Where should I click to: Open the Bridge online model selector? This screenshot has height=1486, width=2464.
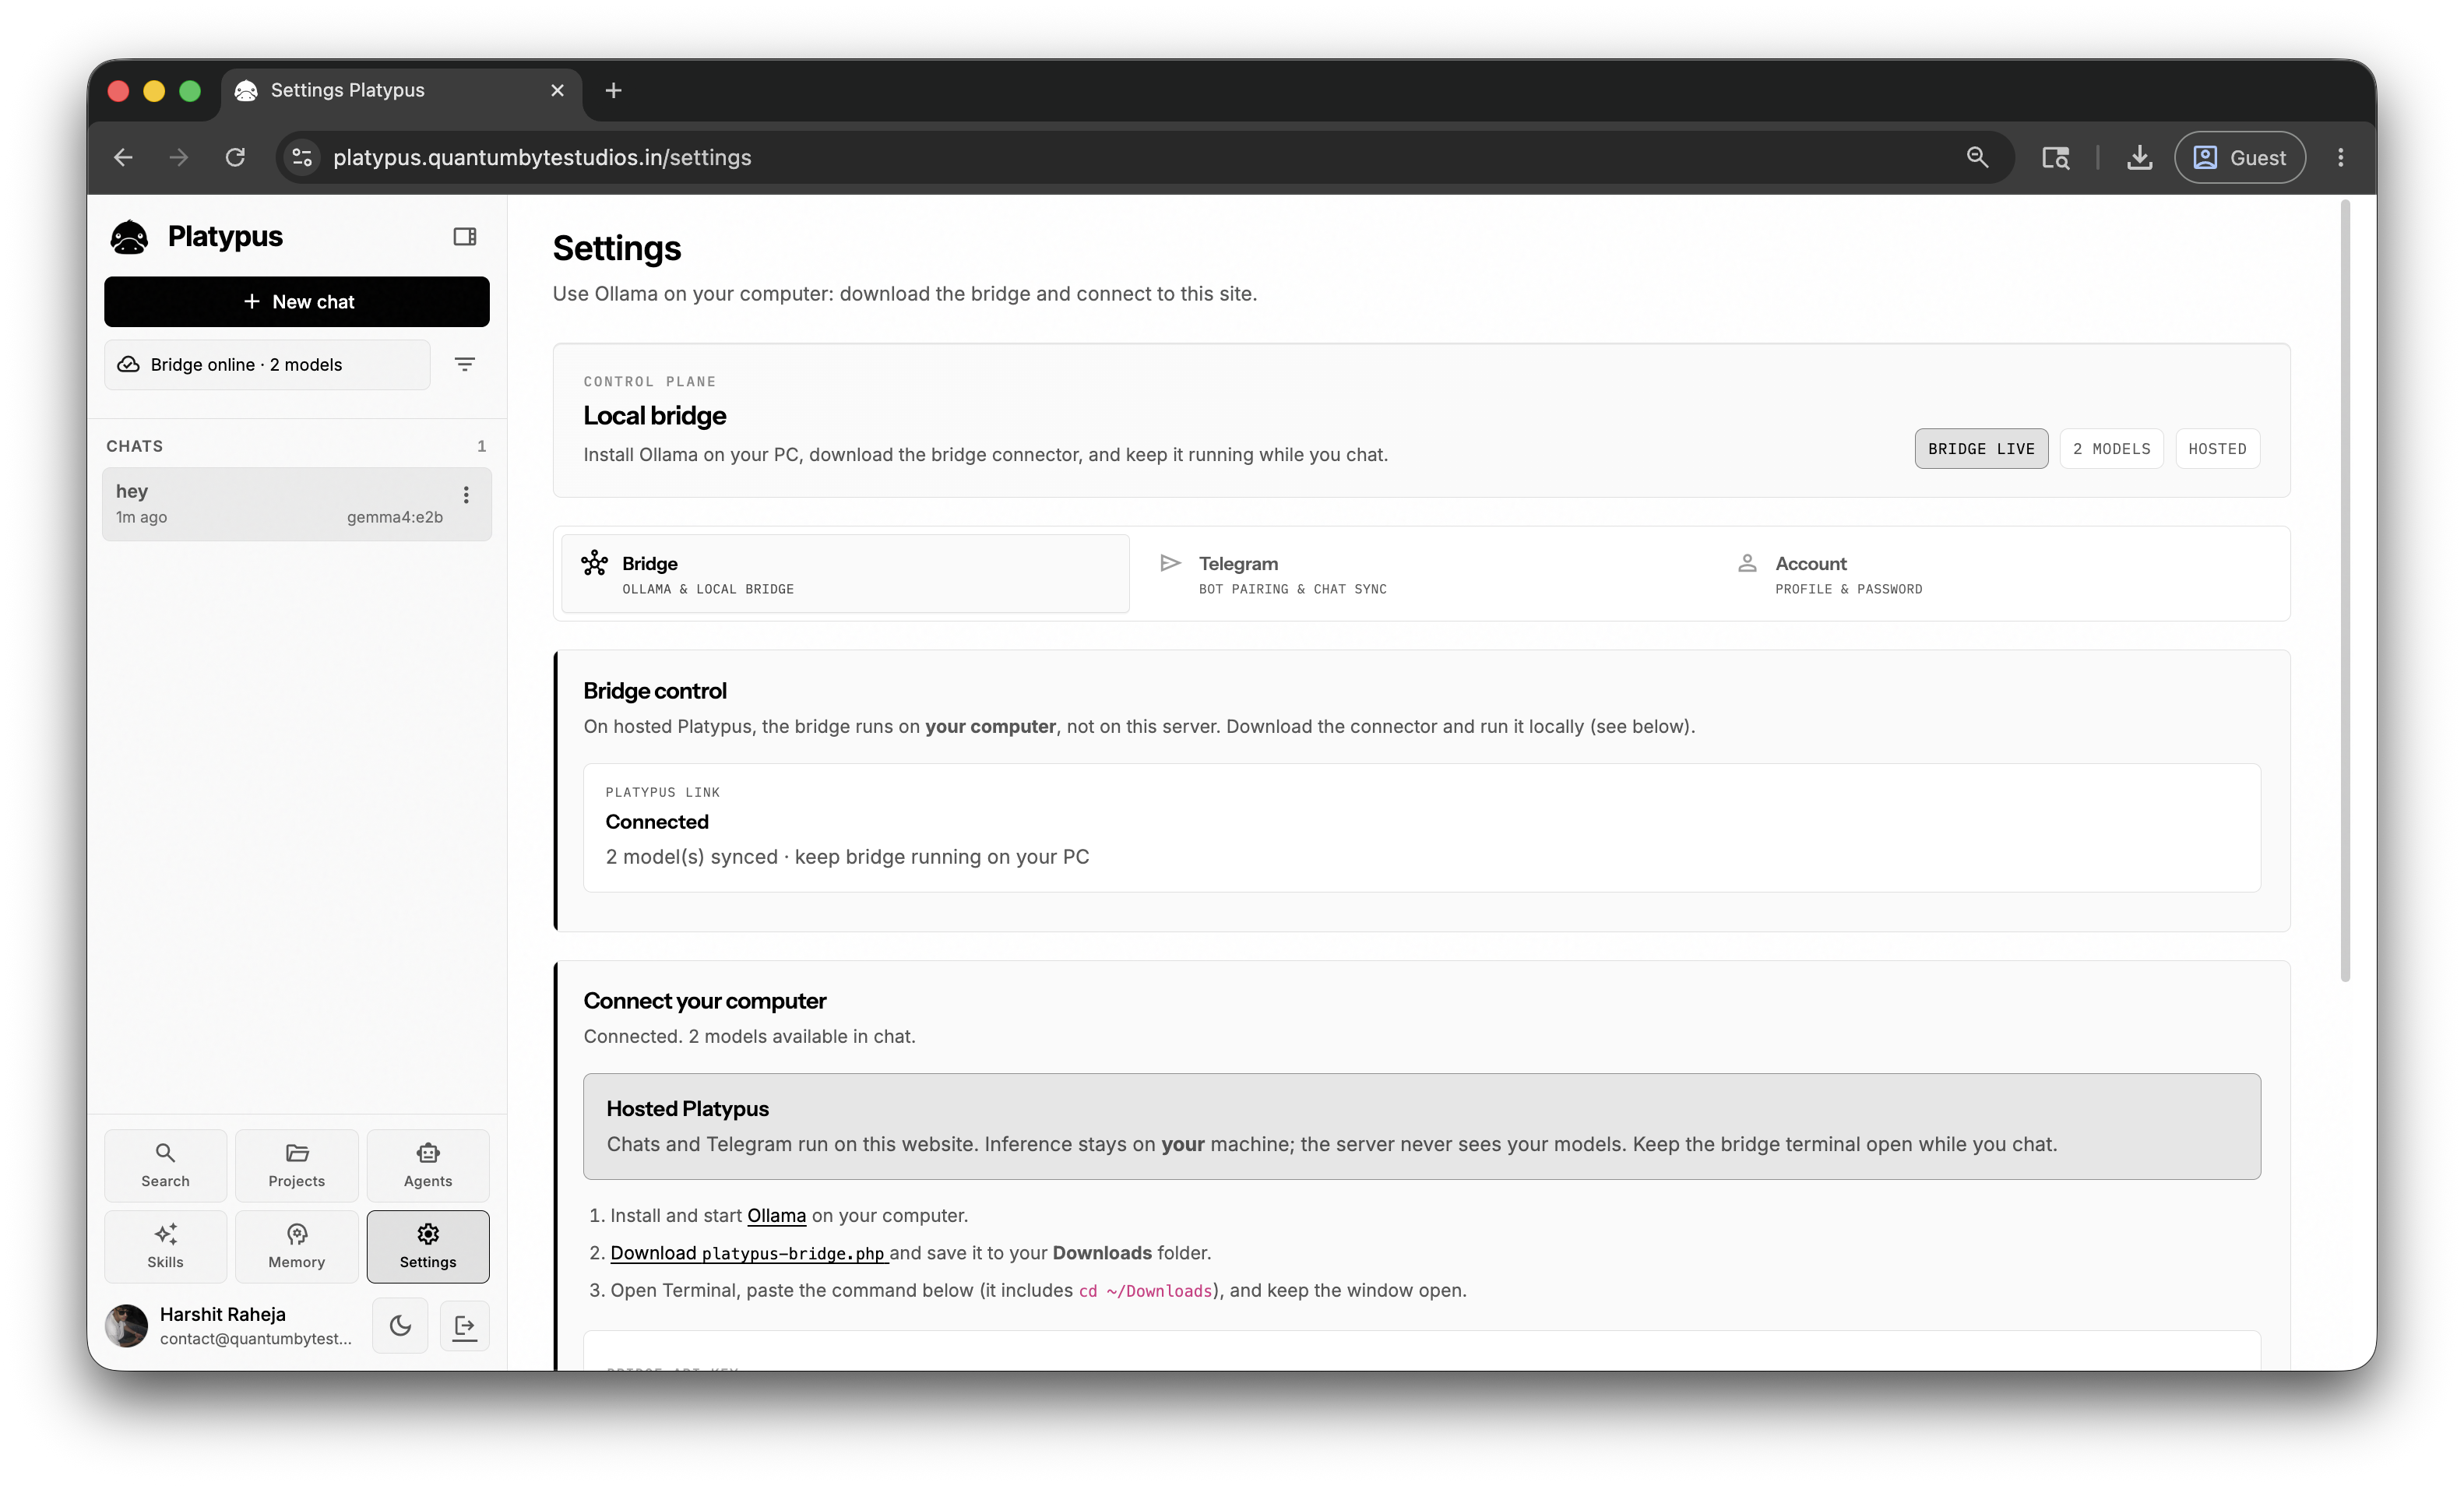point(267,365)
